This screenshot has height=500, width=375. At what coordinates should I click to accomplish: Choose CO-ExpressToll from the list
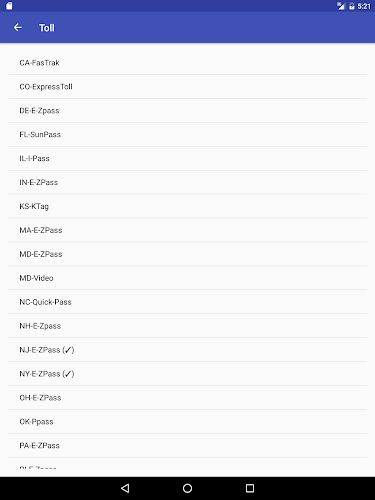click(187, 87)
